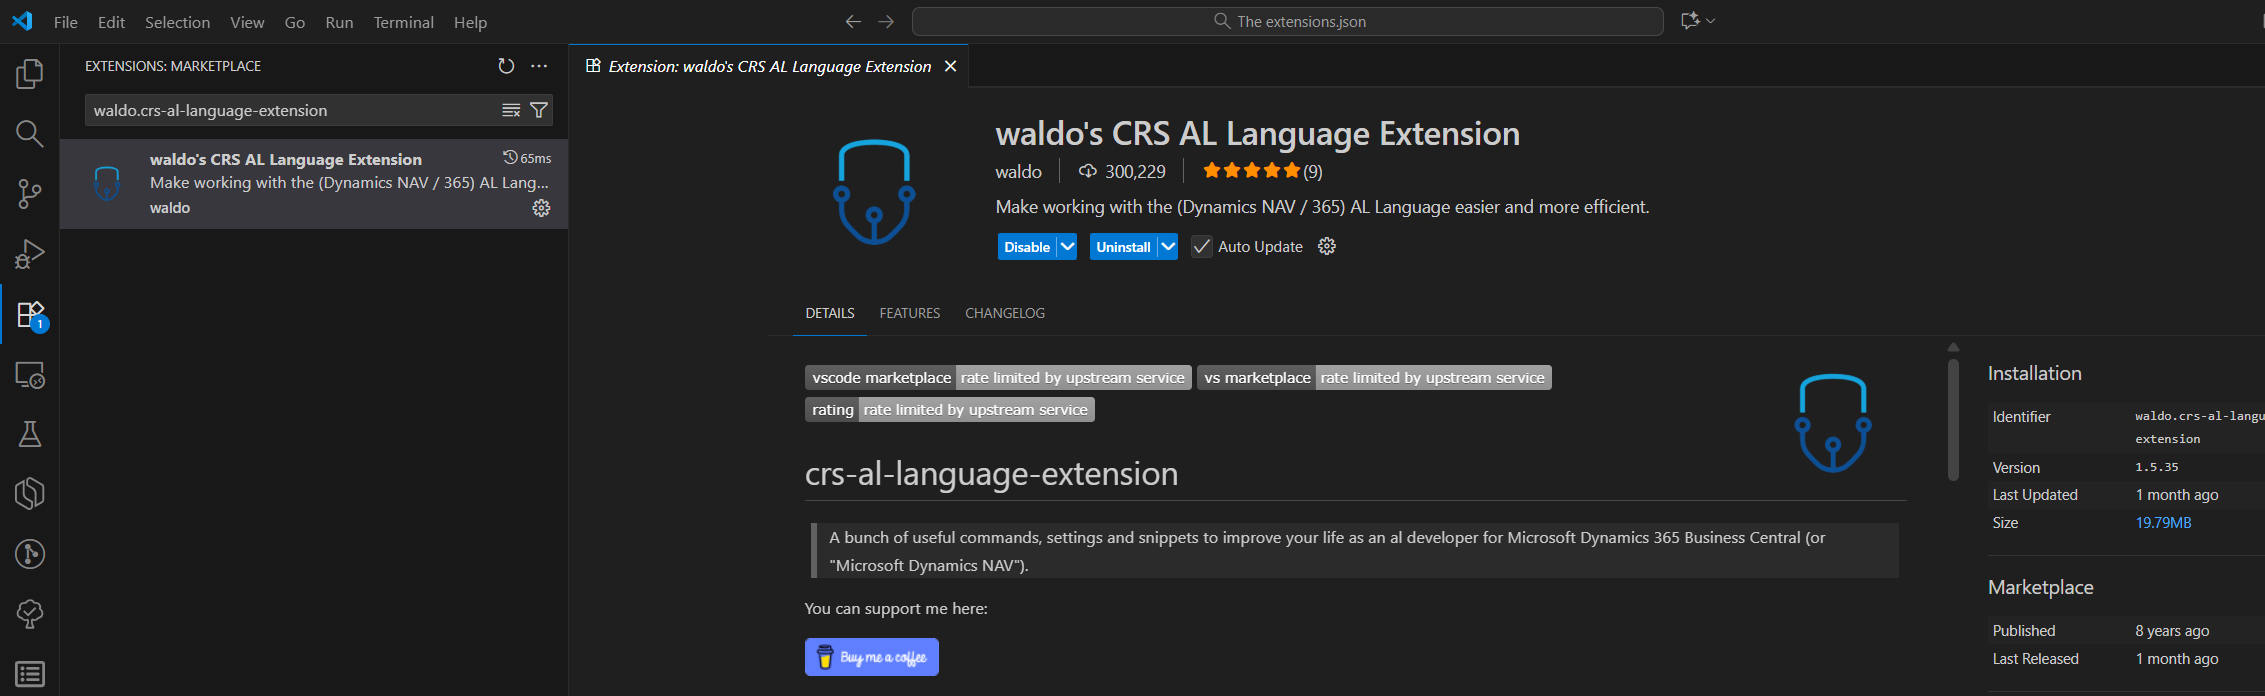
Task: Click the Disable button
Action: tap(1027, 246)
